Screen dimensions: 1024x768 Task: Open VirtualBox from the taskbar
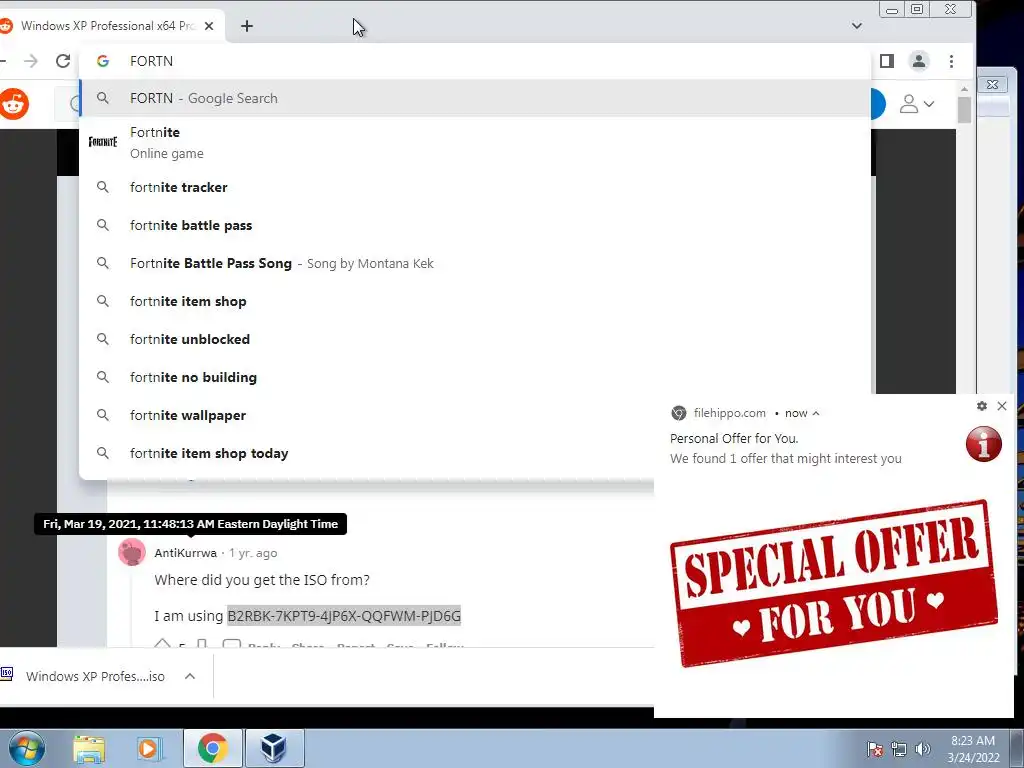pos(274,748)
